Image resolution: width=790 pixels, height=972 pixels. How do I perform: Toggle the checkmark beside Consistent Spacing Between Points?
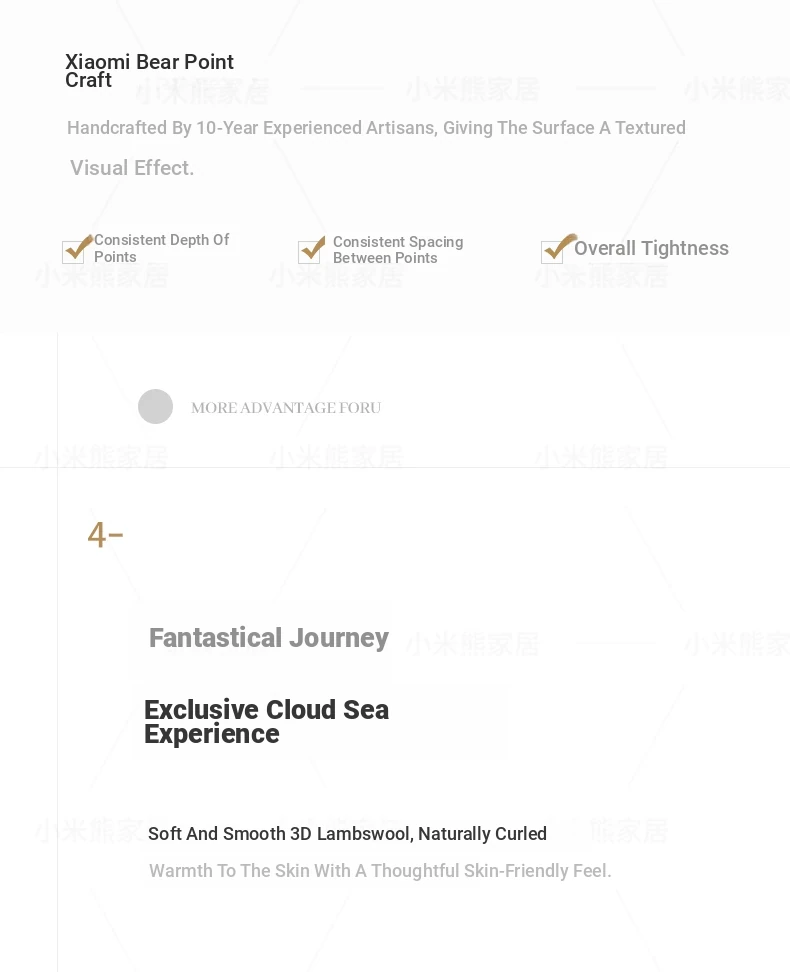click(311, 250)
